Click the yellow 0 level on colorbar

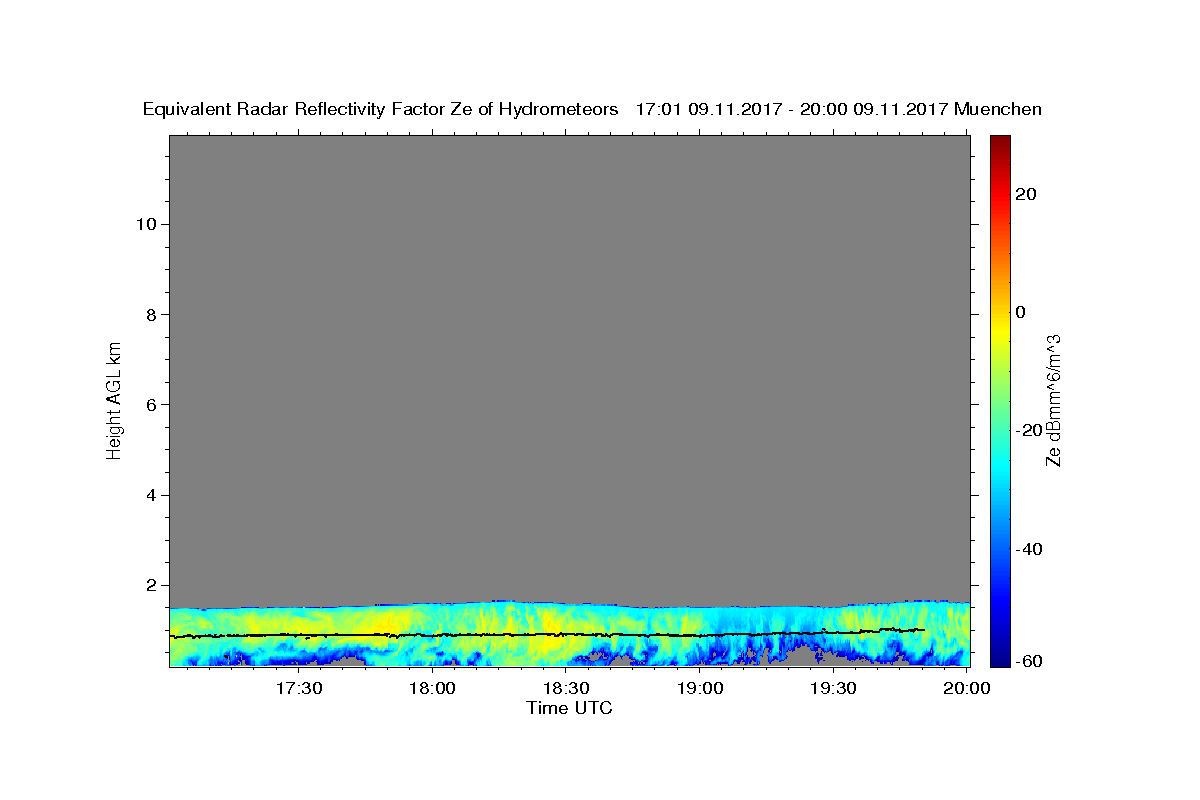pyautogui.click(x=1000, y=312)
